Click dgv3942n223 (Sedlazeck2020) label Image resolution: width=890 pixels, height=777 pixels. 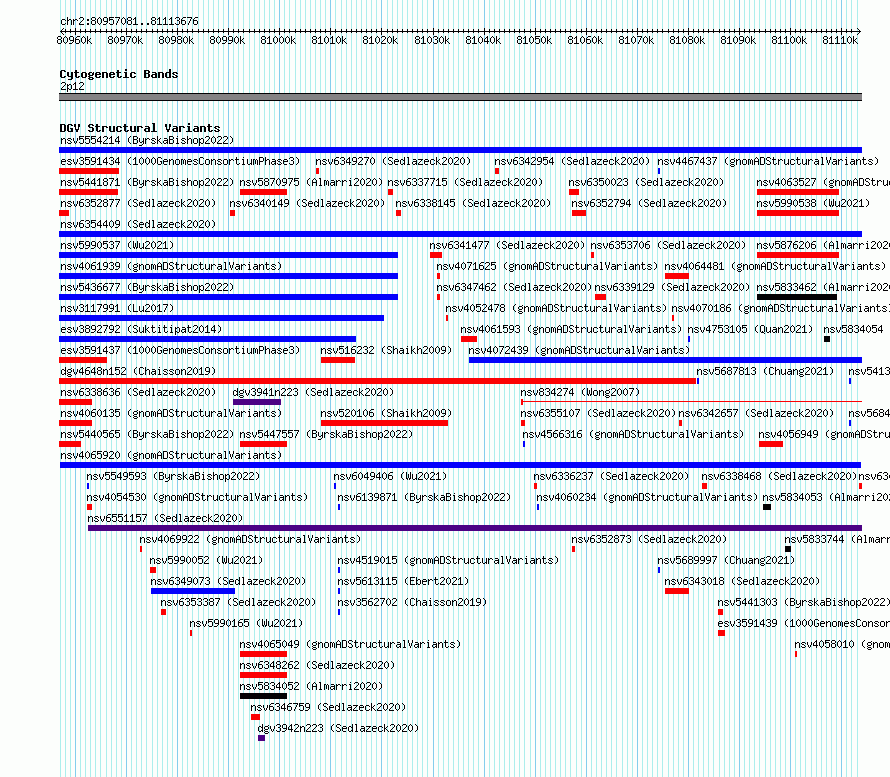point(338,728)
